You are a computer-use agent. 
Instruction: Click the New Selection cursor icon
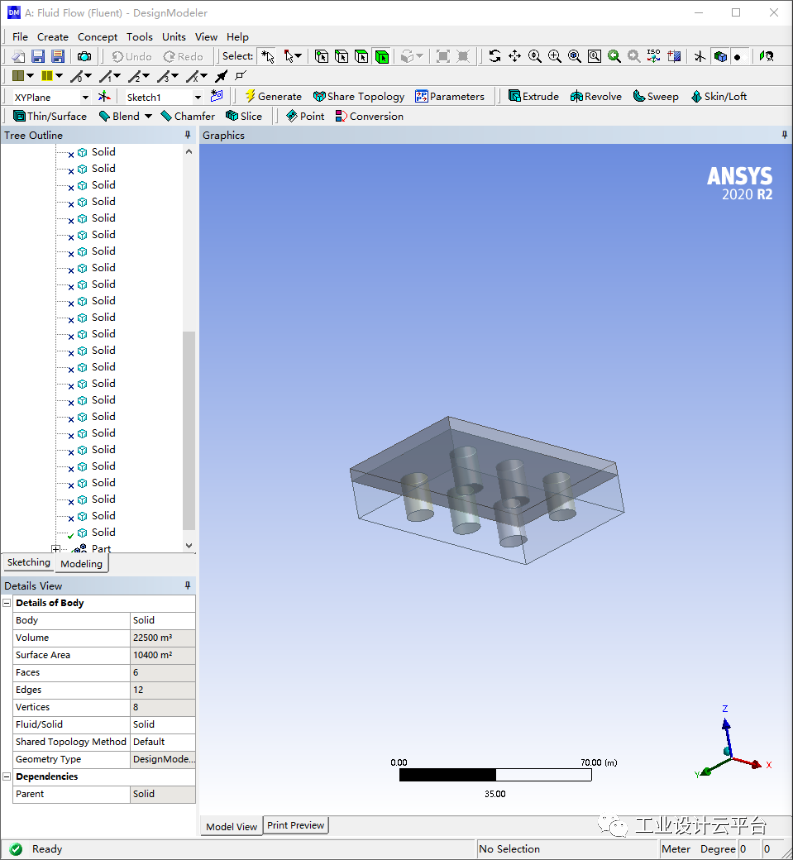pos(268,56)
